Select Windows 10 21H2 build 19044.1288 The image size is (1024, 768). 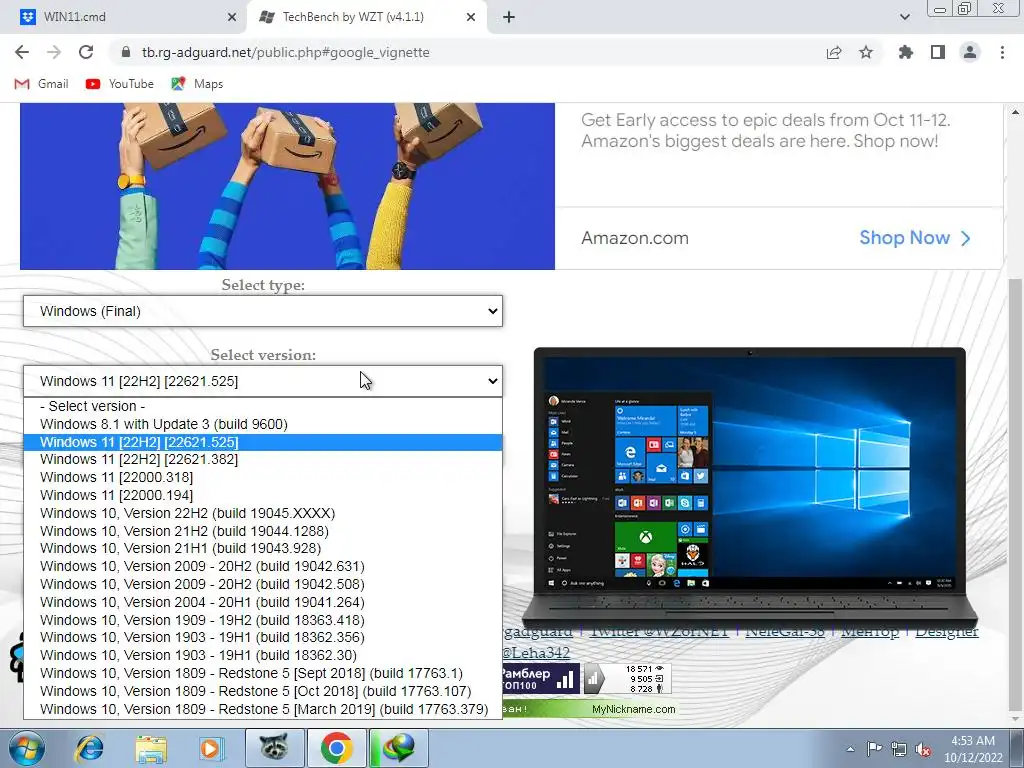(263, 531)
